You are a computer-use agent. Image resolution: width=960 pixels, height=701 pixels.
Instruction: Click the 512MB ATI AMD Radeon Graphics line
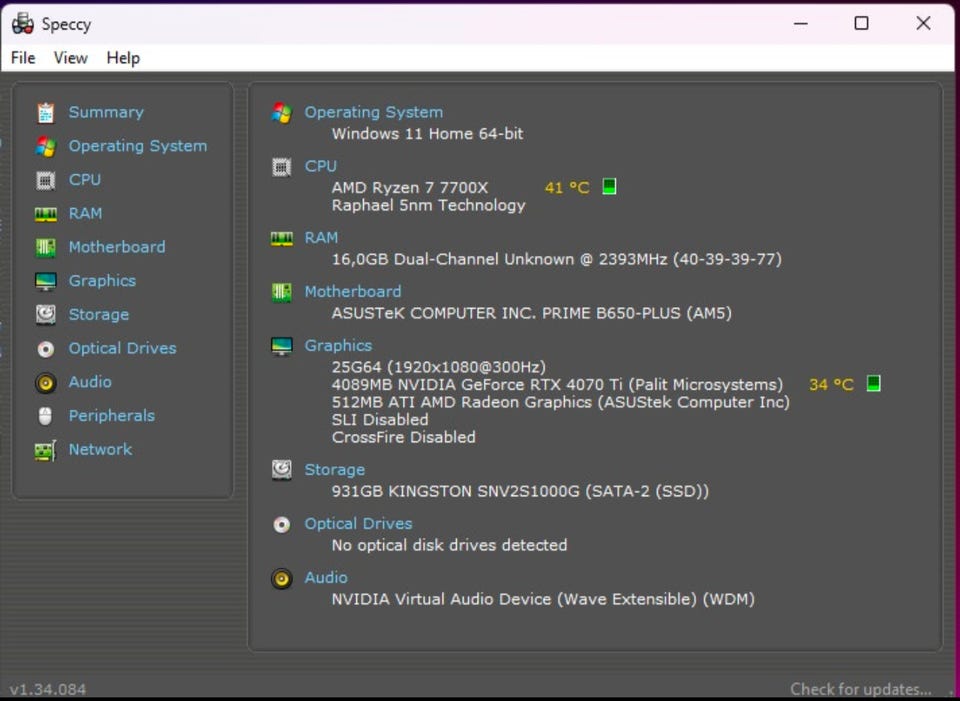[x=561, y=402]
